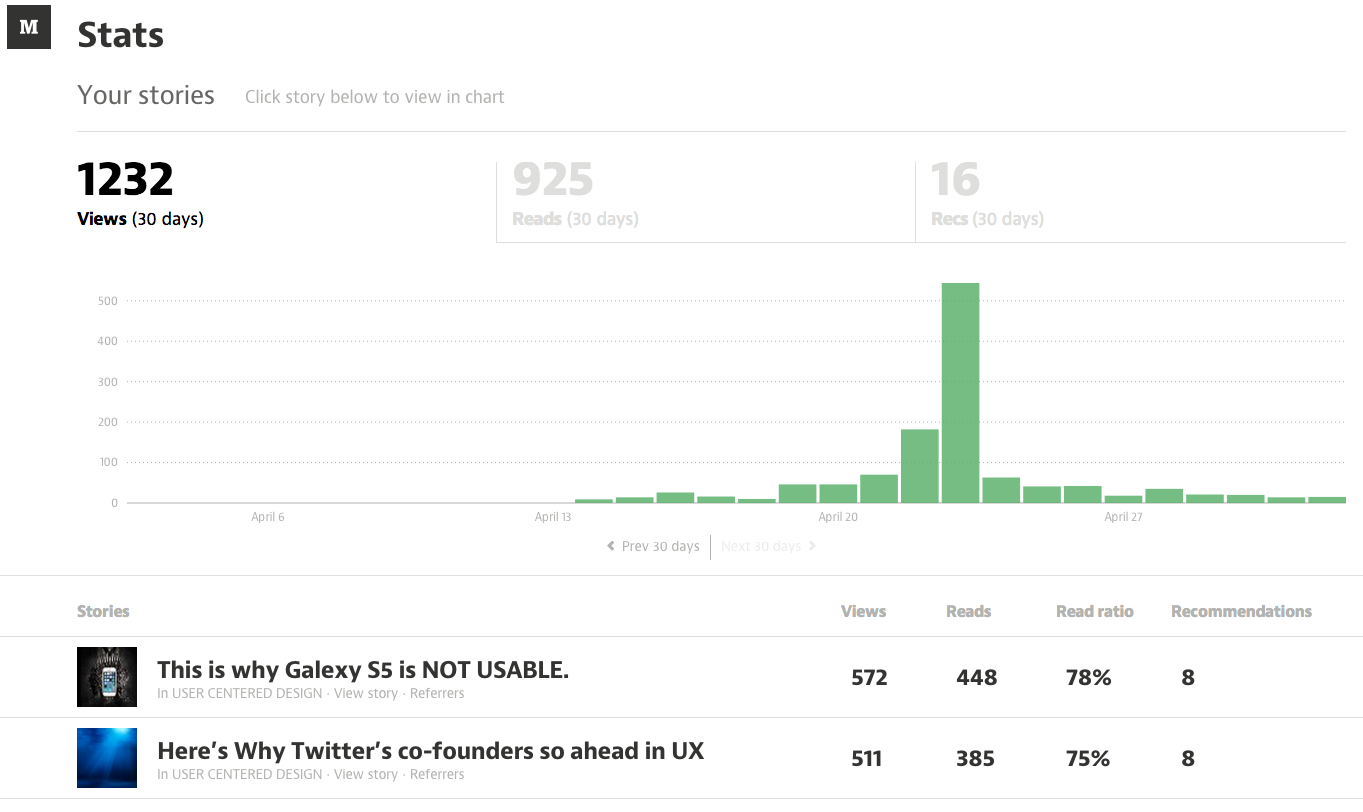The height and width of the screenshot is (812, 1363).
Task: Open Referrers for Twitter co-founders story
Action: click(437, 775)
